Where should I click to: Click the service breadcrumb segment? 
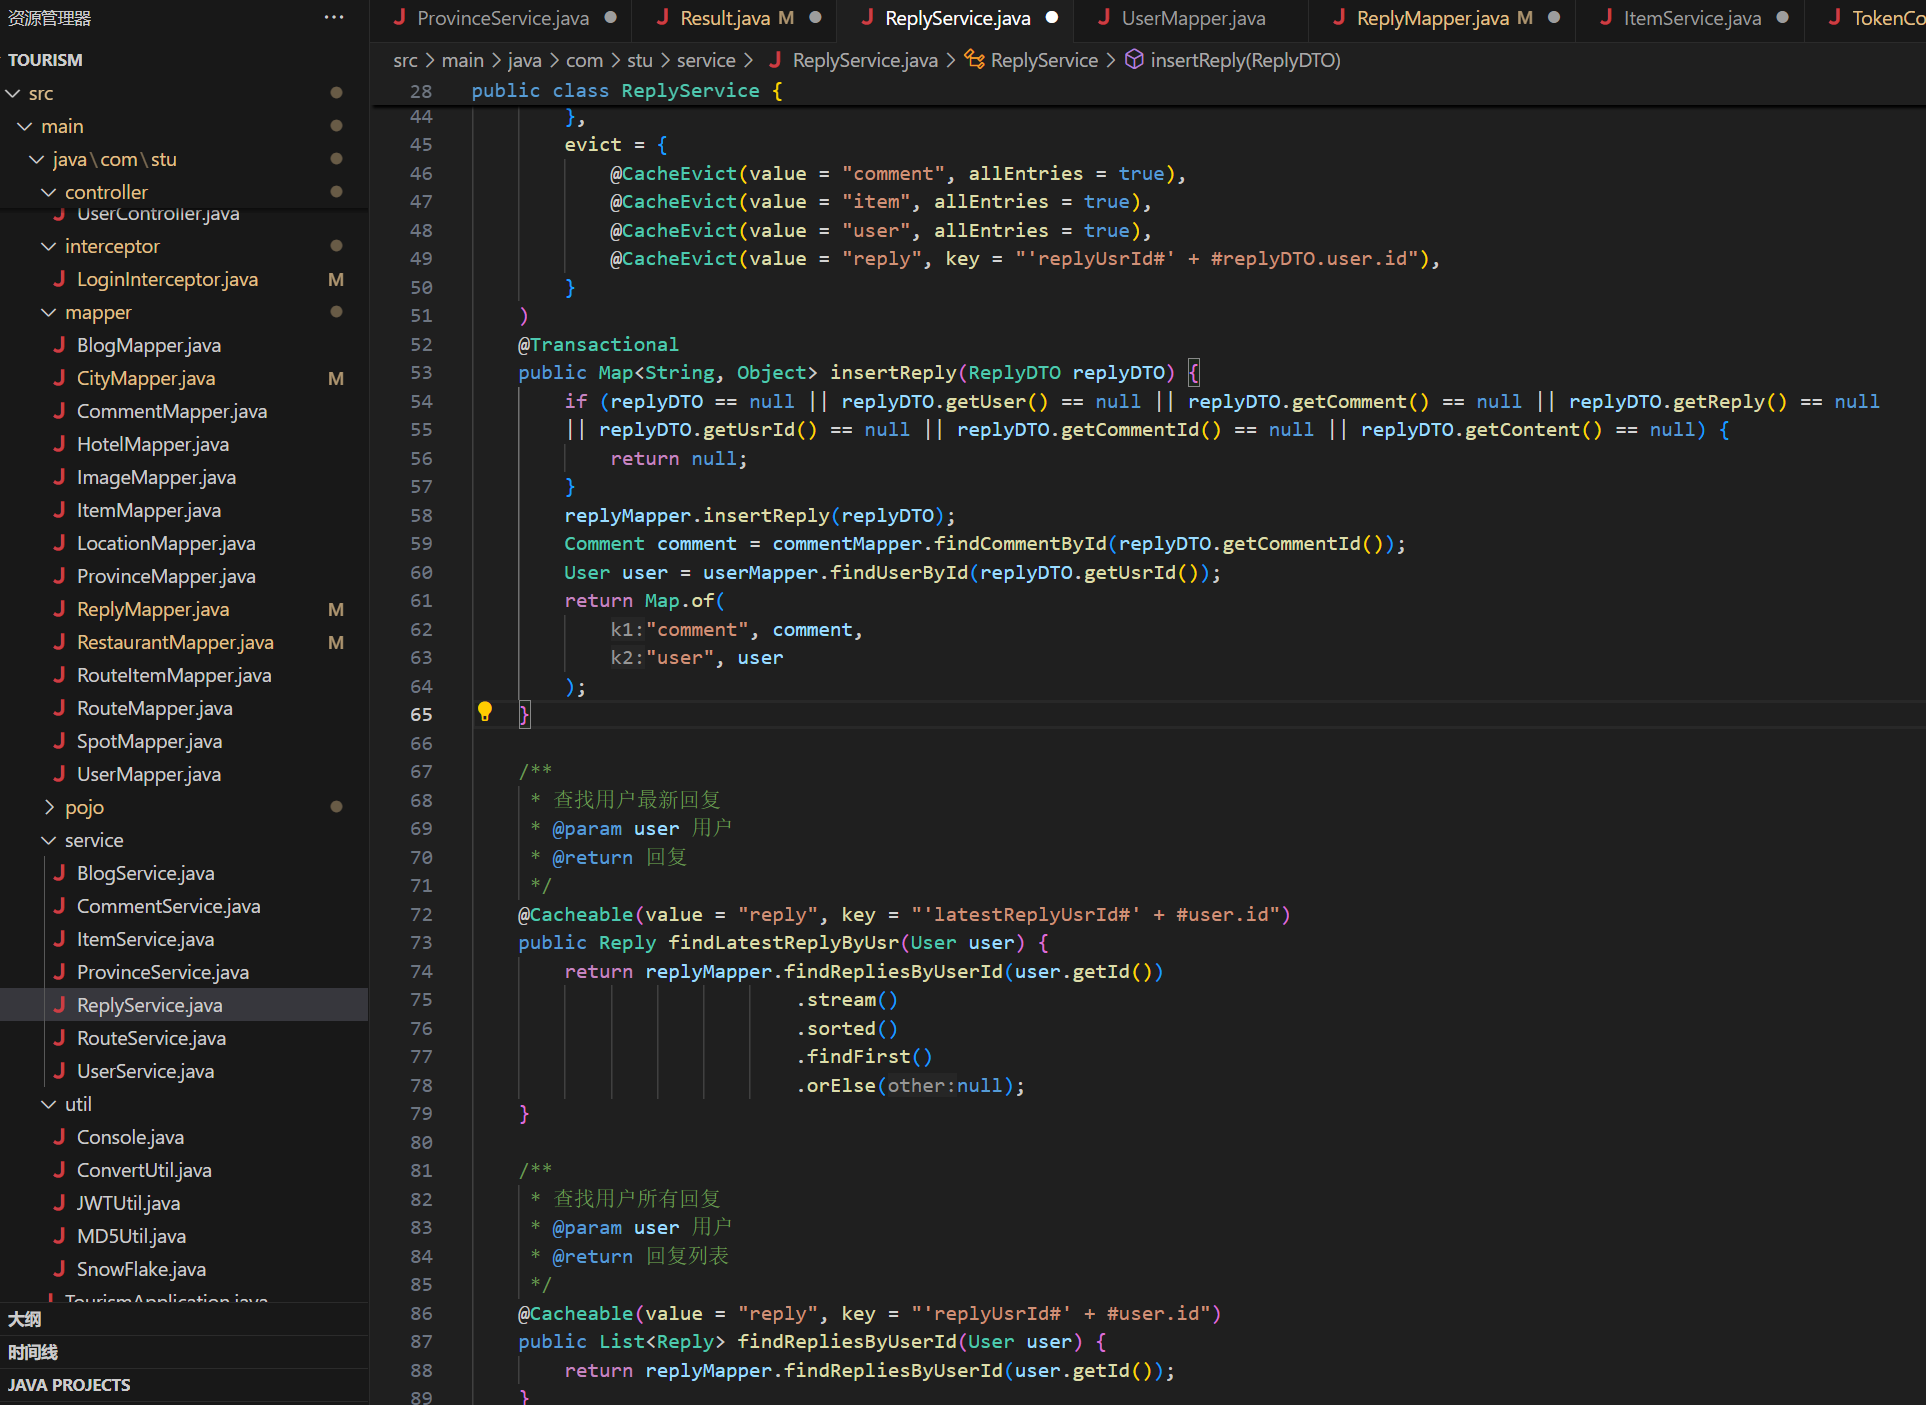click(705, 60)
